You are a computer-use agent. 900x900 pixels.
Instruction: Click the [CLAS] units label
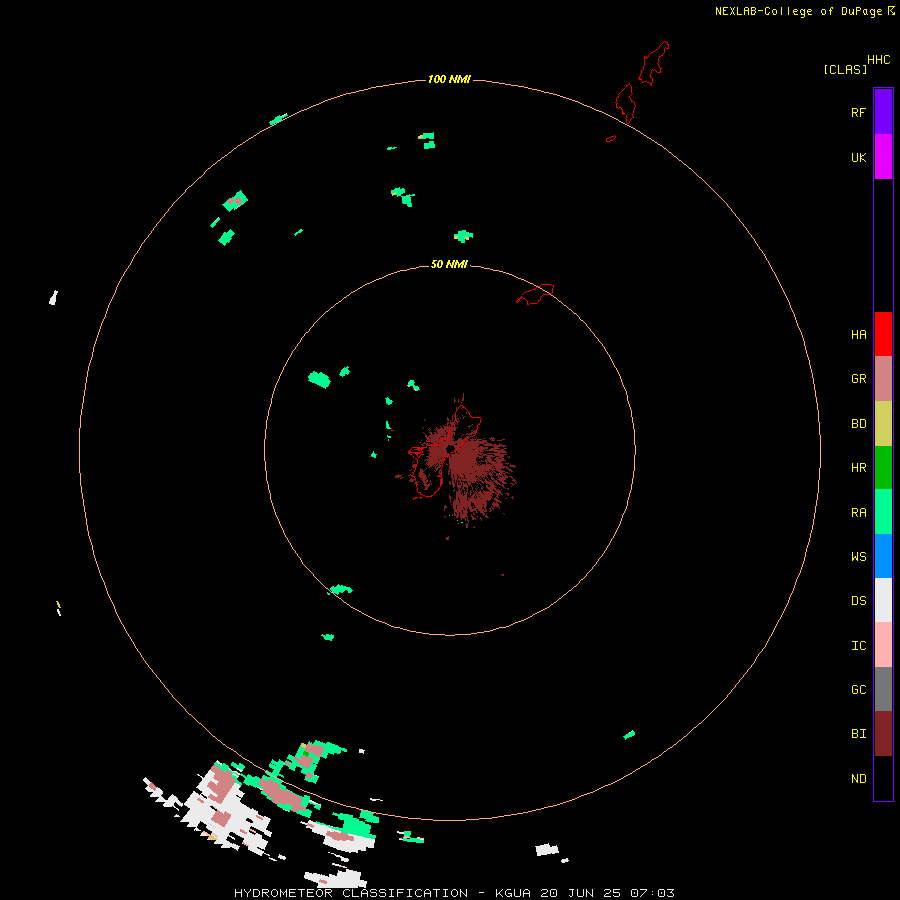pos(845,69)
